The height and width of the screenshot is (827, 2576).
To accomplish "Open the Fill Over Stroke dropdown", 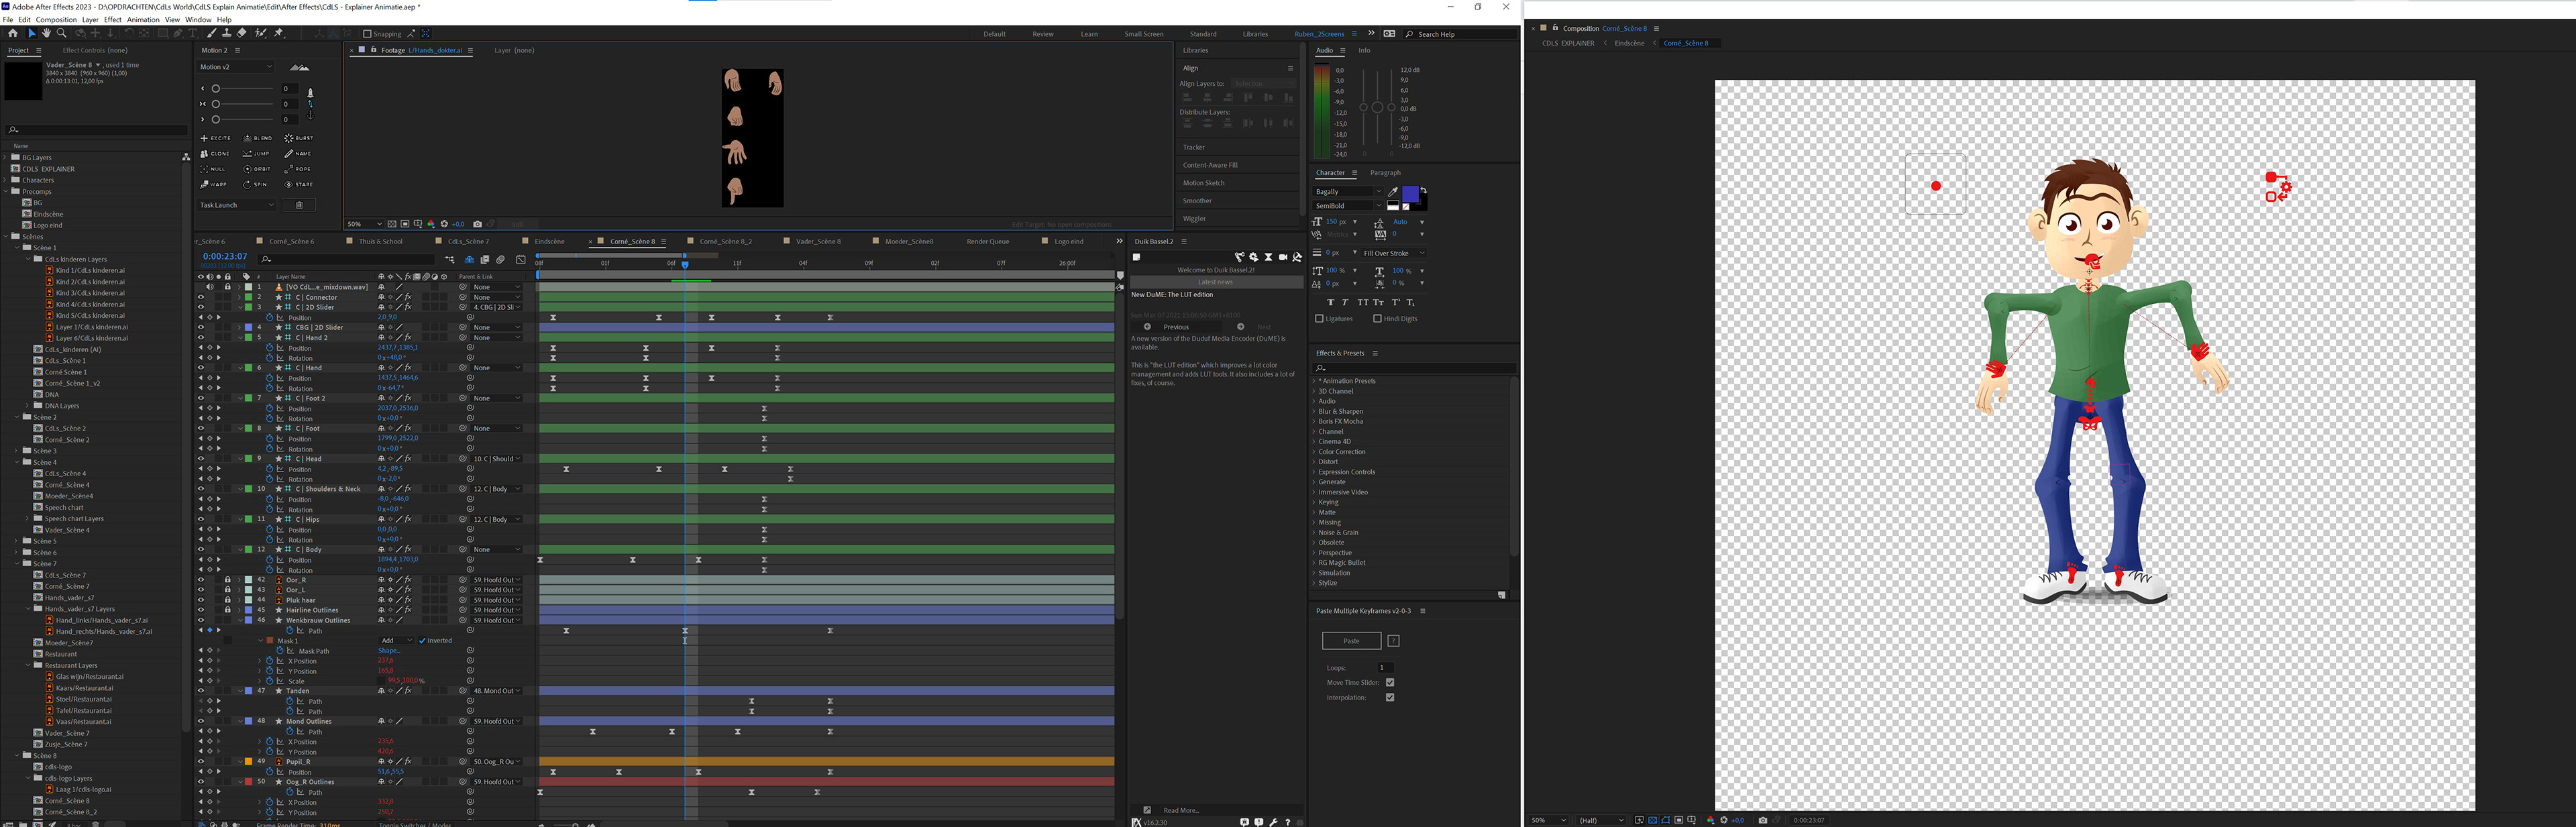I will (x=1394, y=253).
